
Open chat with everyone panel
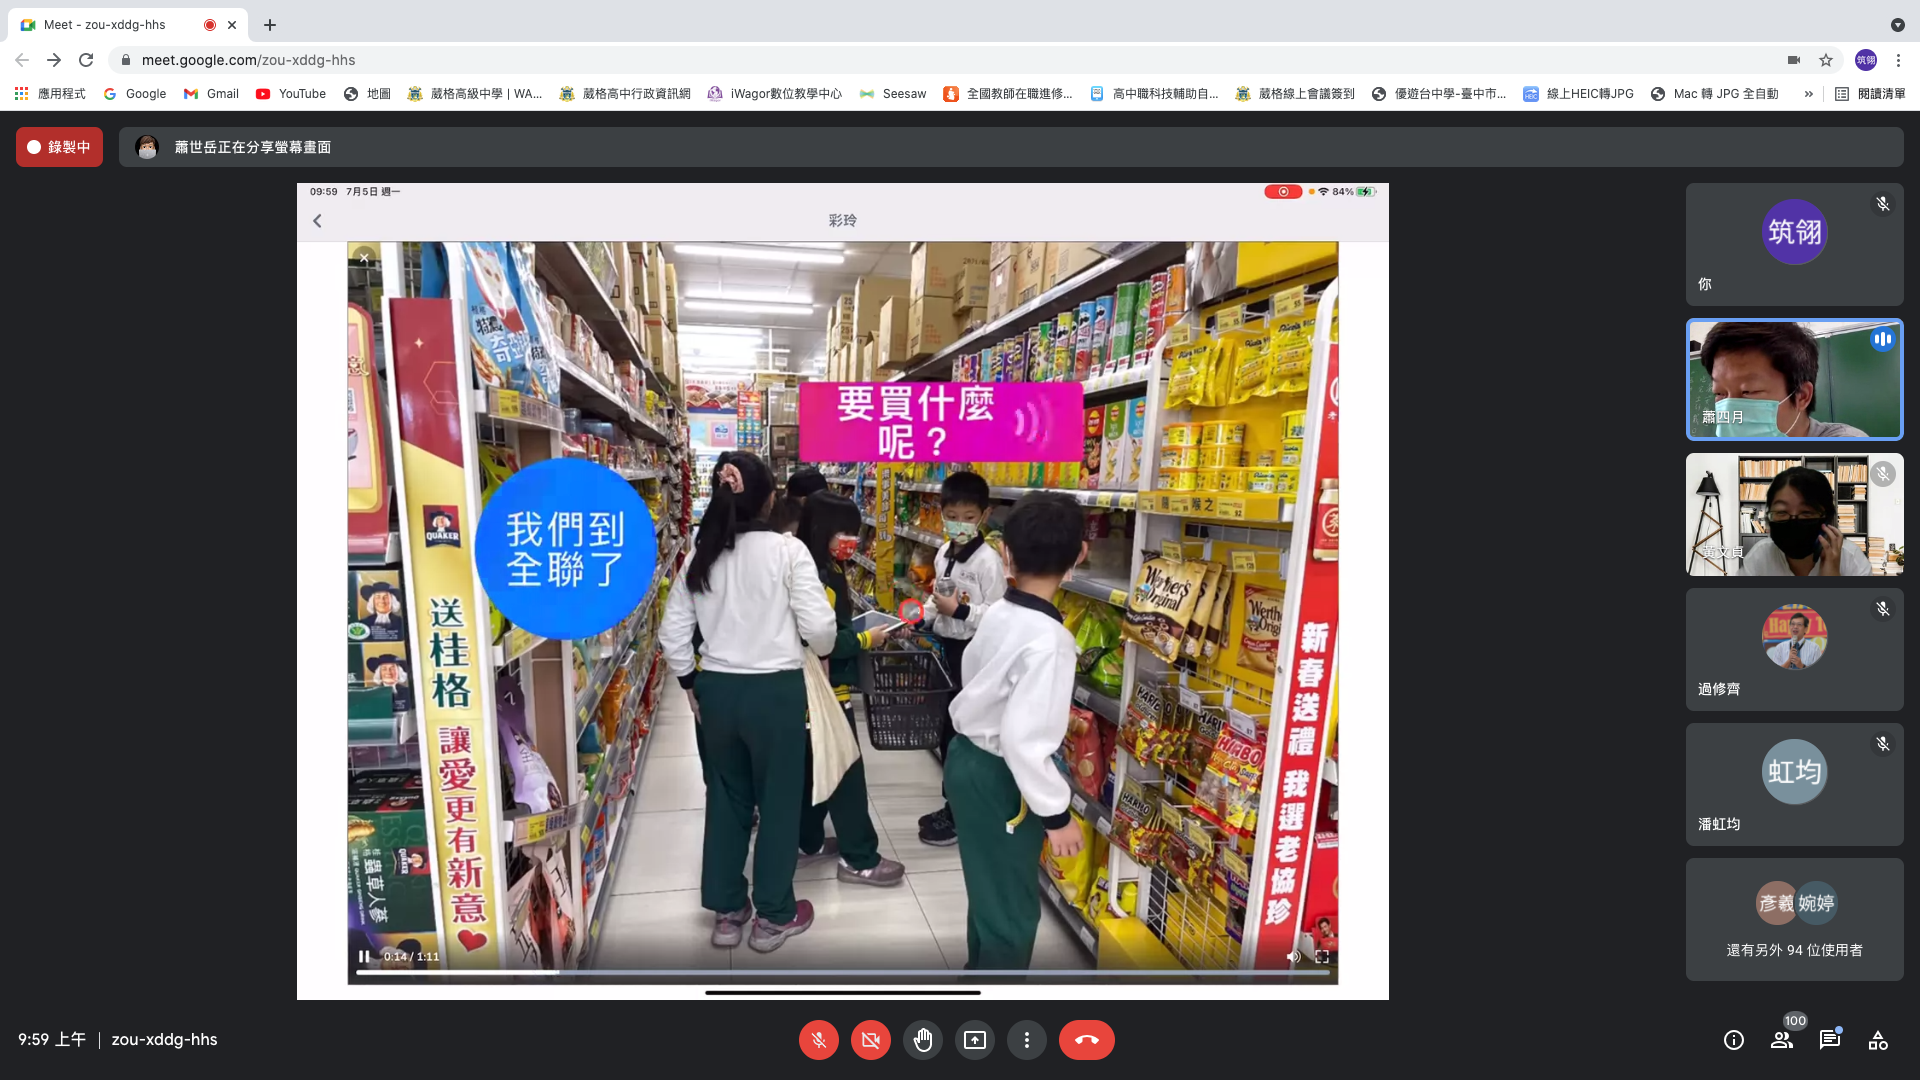1830,1040
